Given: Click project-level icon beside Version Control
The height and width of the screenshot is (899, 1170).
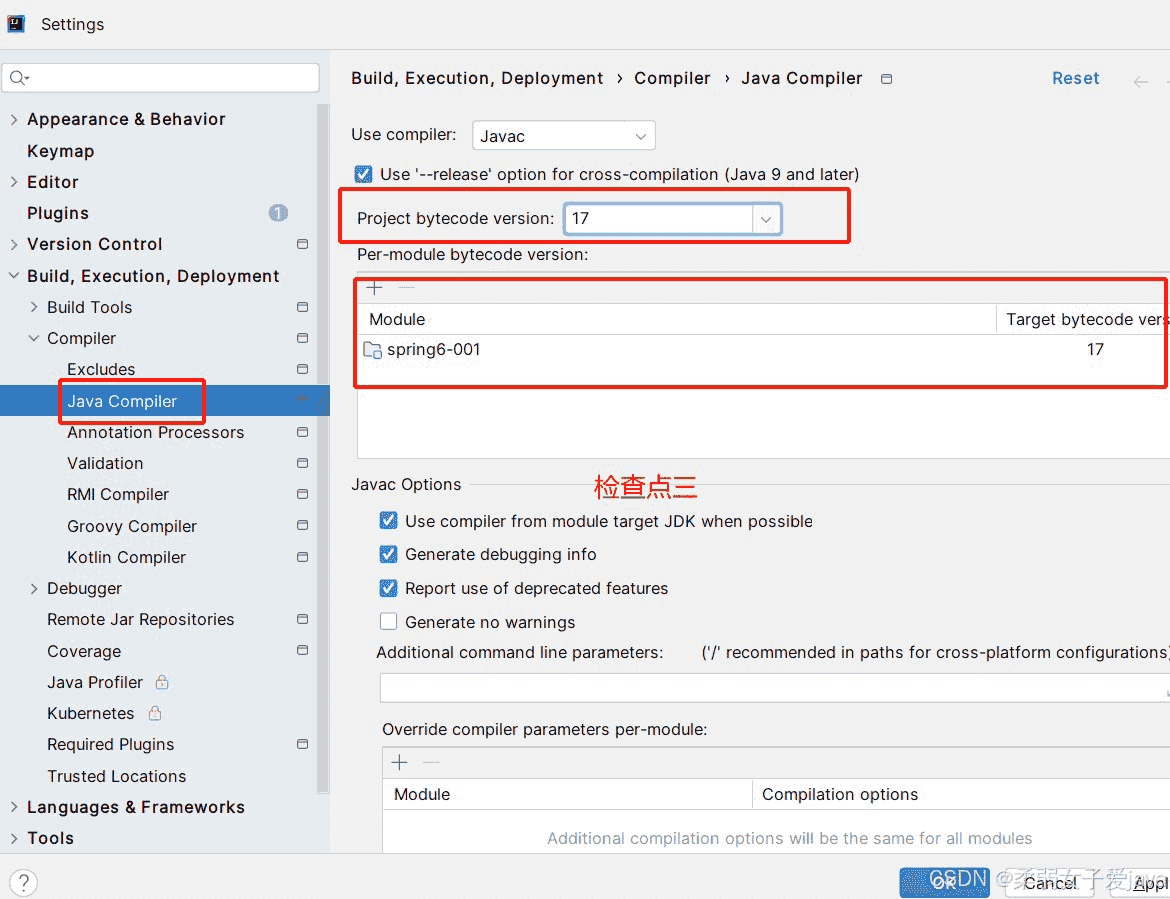Looking at the screenshot, I should coord(302,244).
